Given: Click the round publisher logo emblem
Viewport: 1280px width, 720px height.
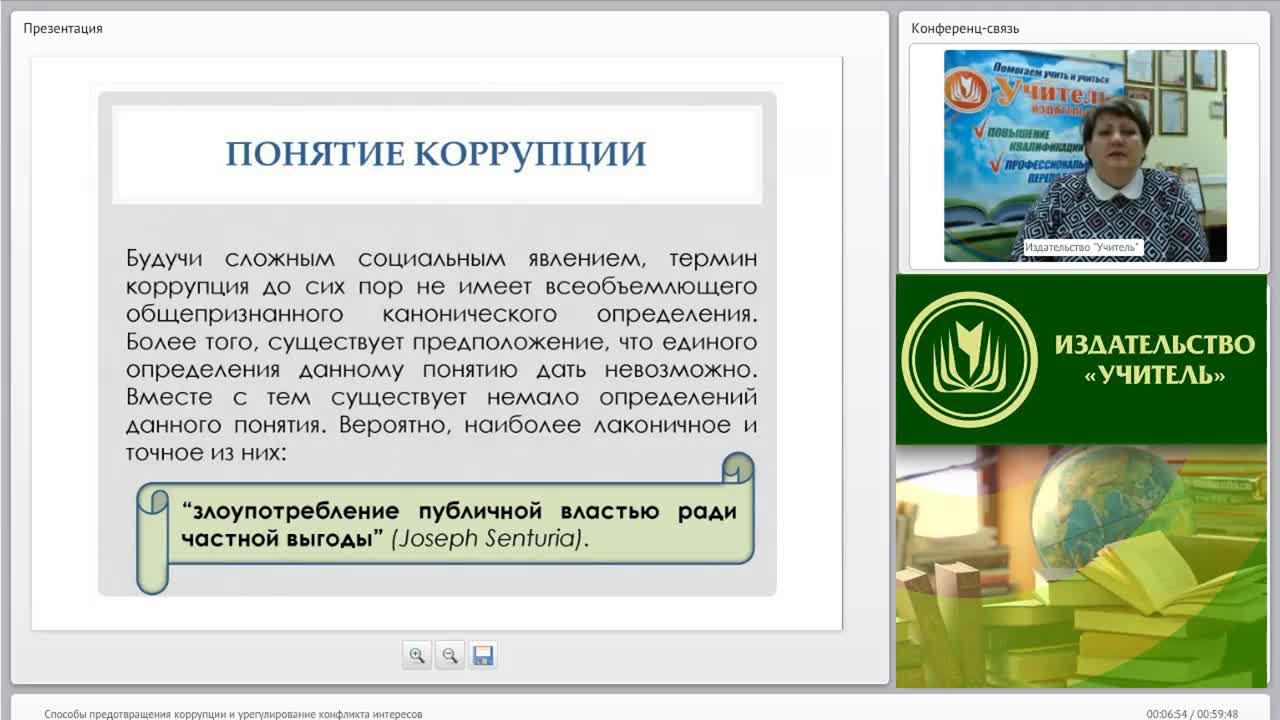Looking at the screenshot, I should (x=969, y=359).
